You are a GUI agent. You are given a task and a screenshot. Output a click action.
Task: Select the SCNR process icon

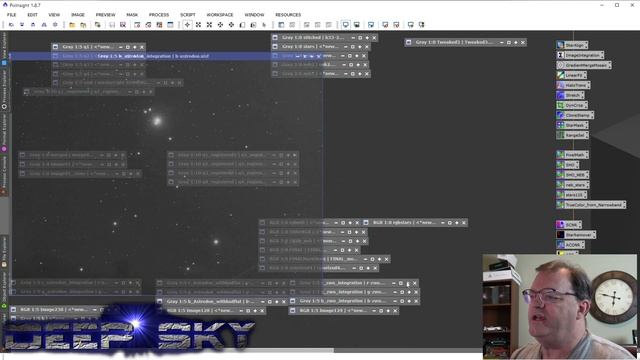point(569,224)
